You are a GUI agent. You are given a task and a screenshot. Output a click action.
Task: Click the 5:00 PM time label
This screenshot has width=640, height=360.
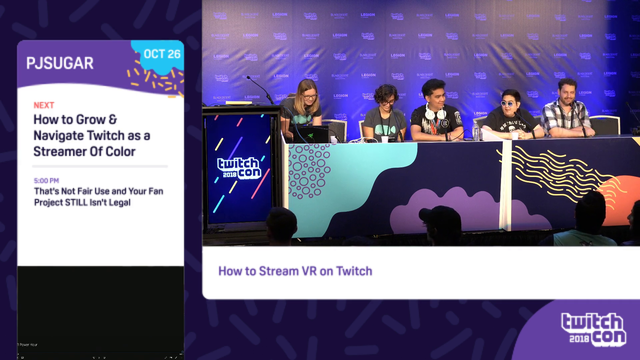click(46, 180)
